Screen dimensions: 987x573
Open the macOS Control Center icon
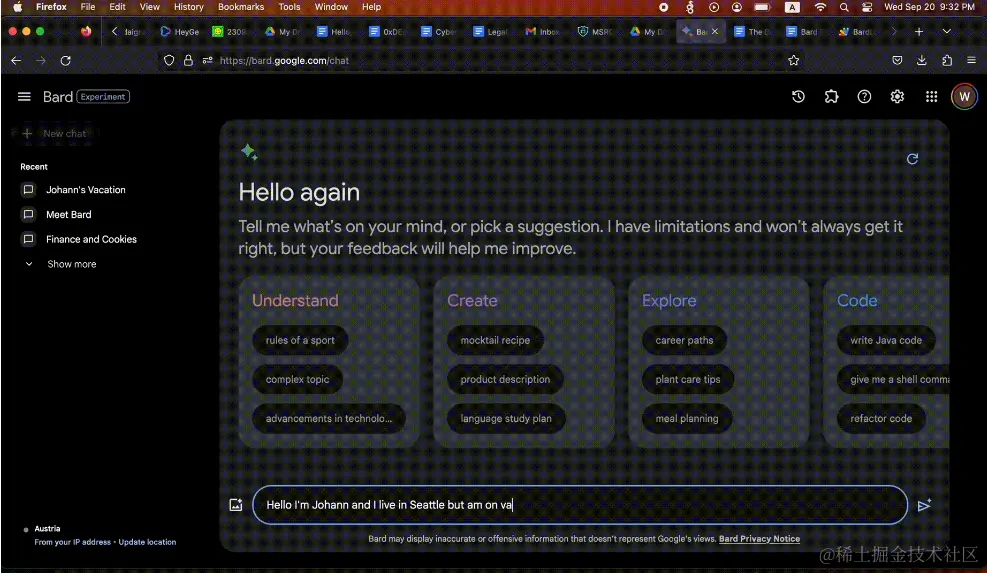tap(867, 7)
